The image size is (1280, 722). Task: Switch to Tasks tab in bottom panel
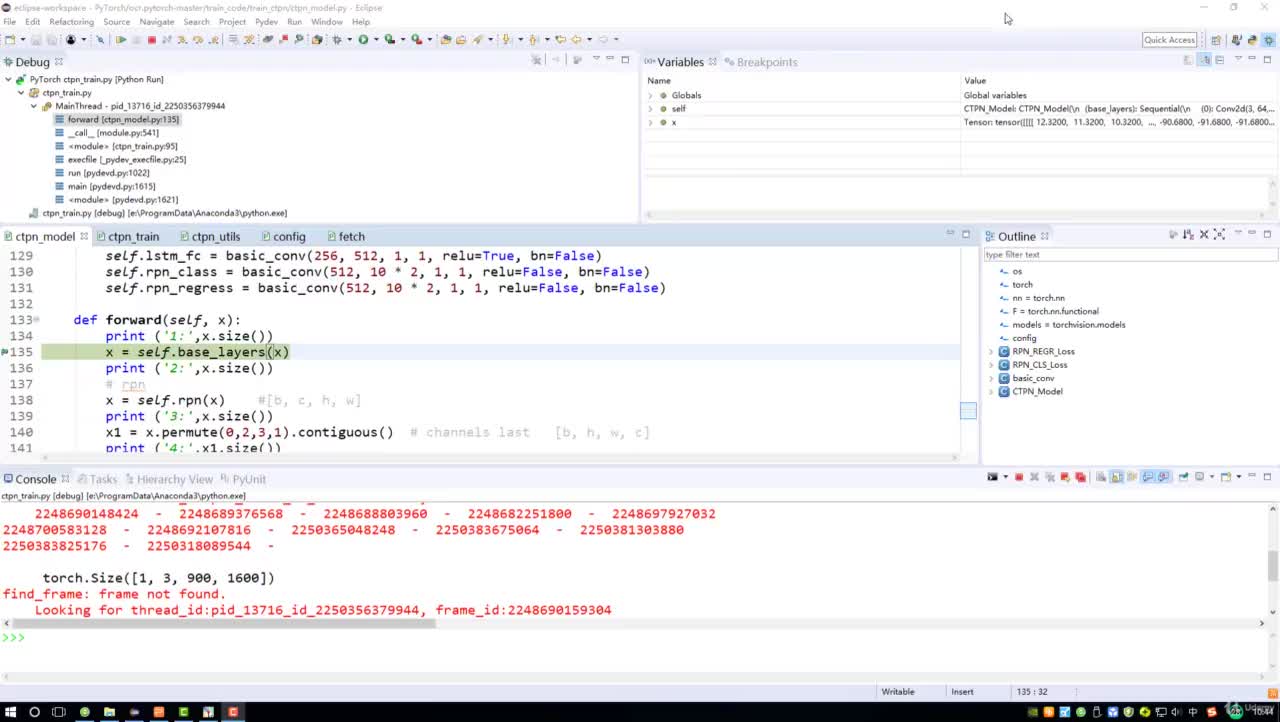coord(103,479)
